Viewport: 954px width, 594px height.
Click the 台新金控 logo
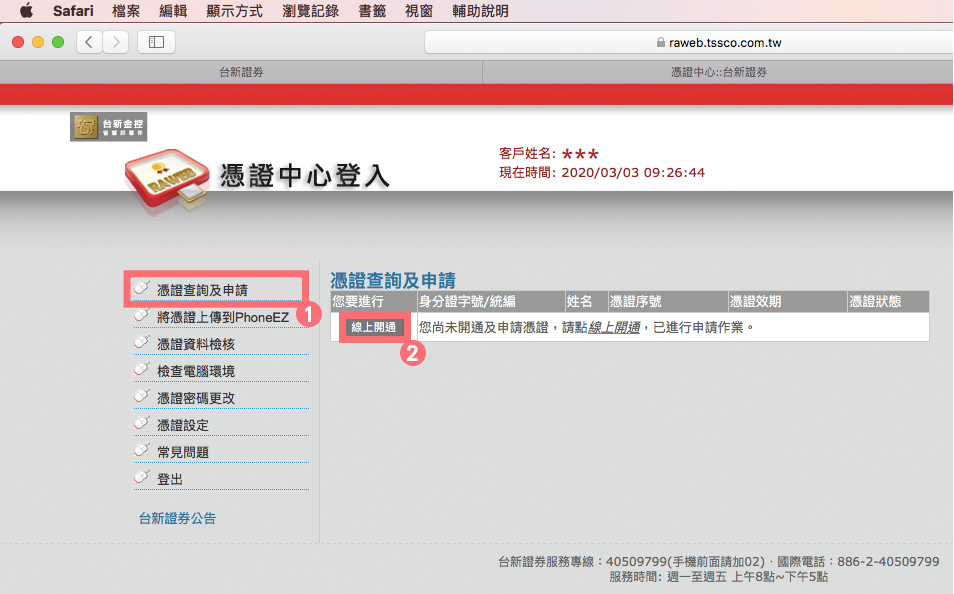108,127
